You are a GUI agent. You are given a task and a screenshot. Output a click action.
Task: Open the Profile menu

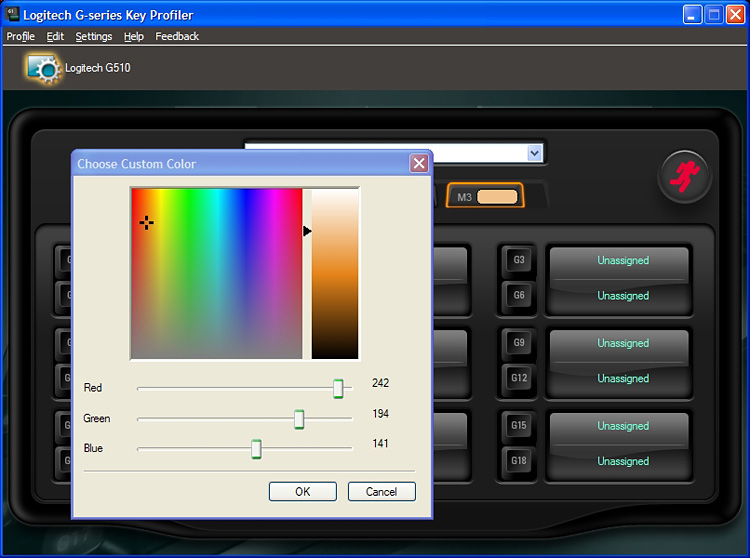21,36
